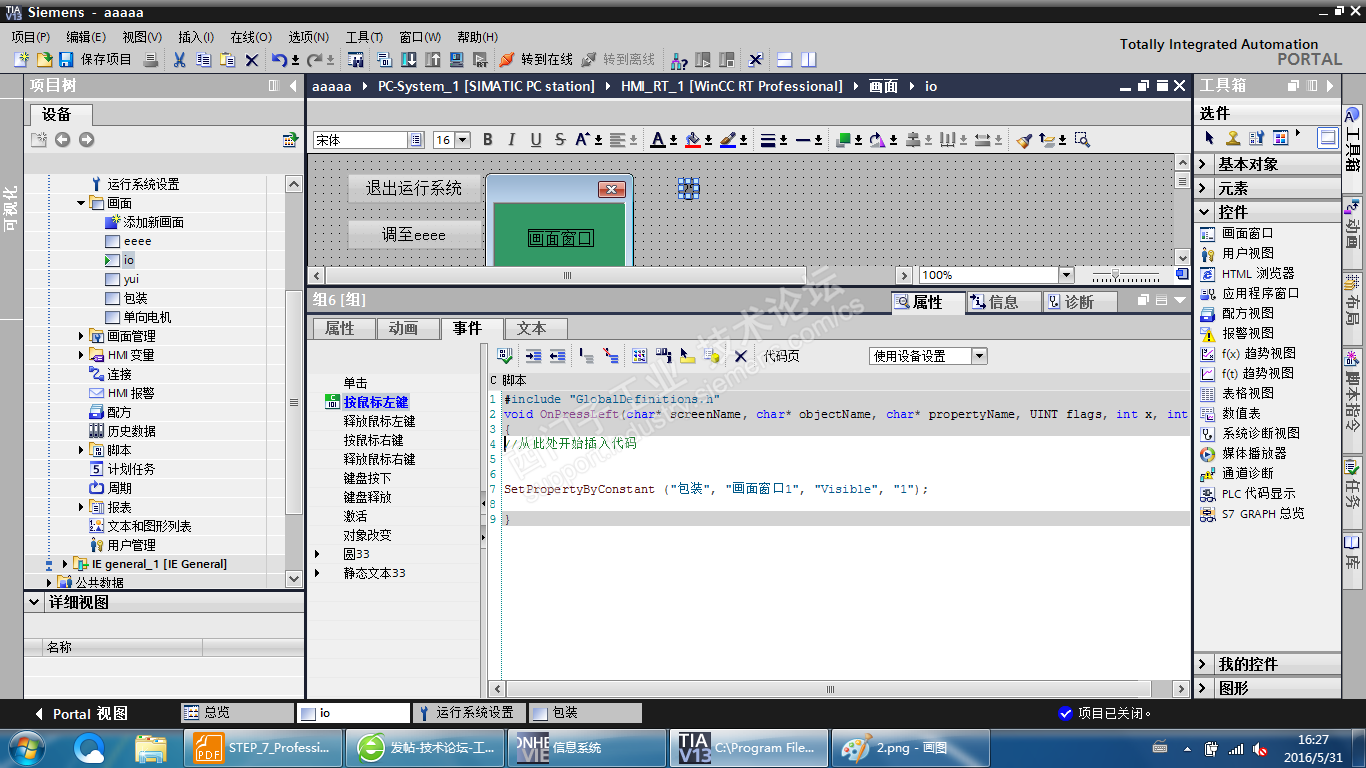Expand the 我的控件 toolbox section
Screen dimensions: 1366x768
1203,664
